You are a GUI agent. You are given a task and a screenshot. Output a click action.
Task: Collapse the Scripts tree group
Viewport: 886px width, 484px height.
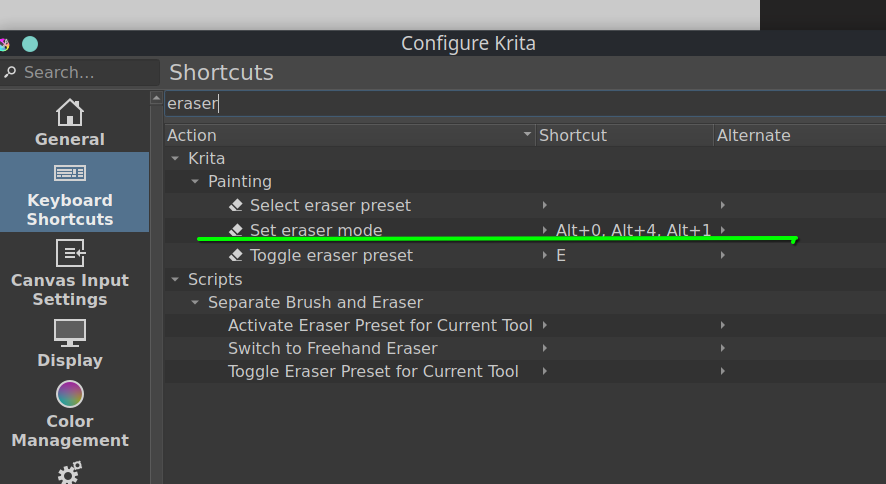(175, 279)
